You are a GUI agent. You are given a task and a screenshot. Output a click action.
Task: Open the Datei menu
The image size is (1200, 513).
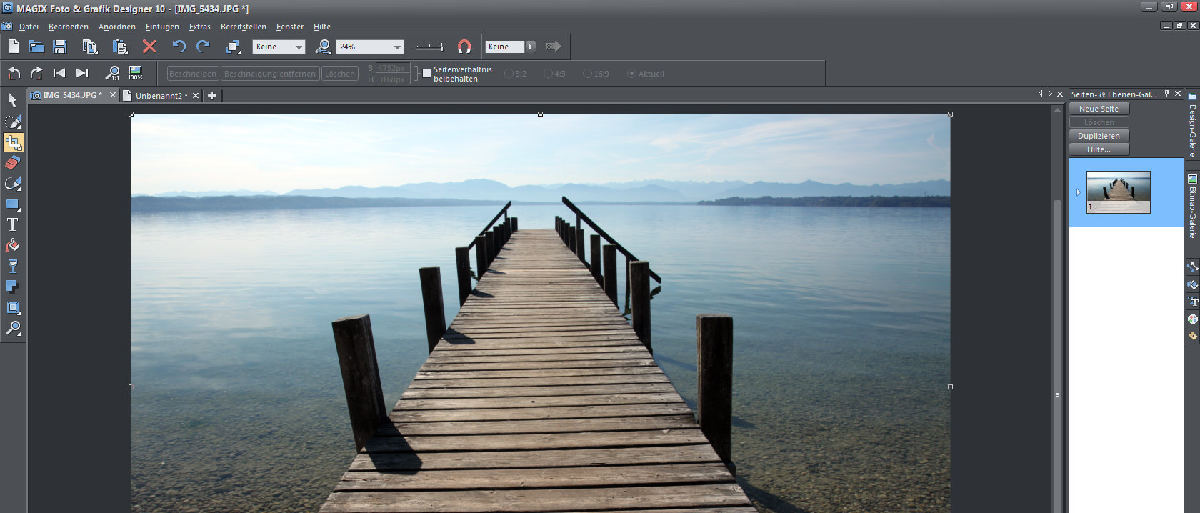(x=30, y=26)
